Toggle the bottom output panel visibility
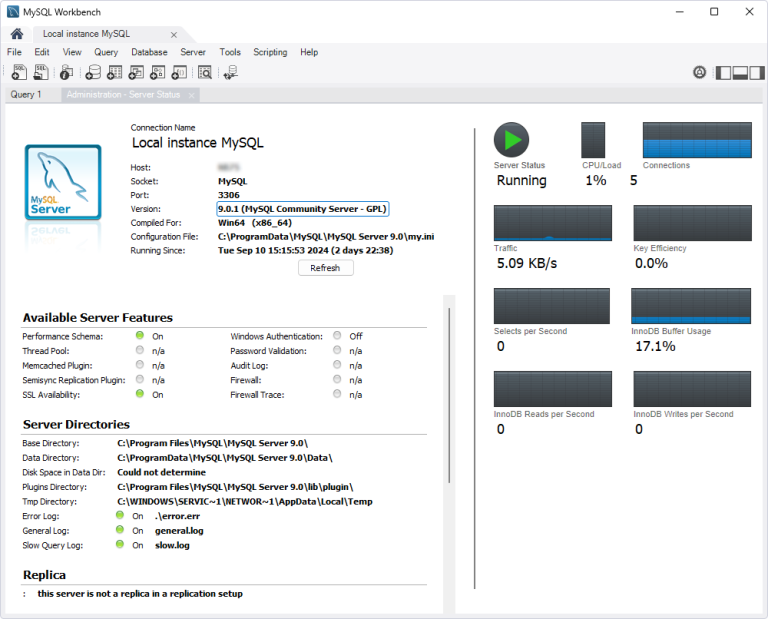The width and height of the screenshot is (768, 619). pyautogui.click(x=740, y=72)
